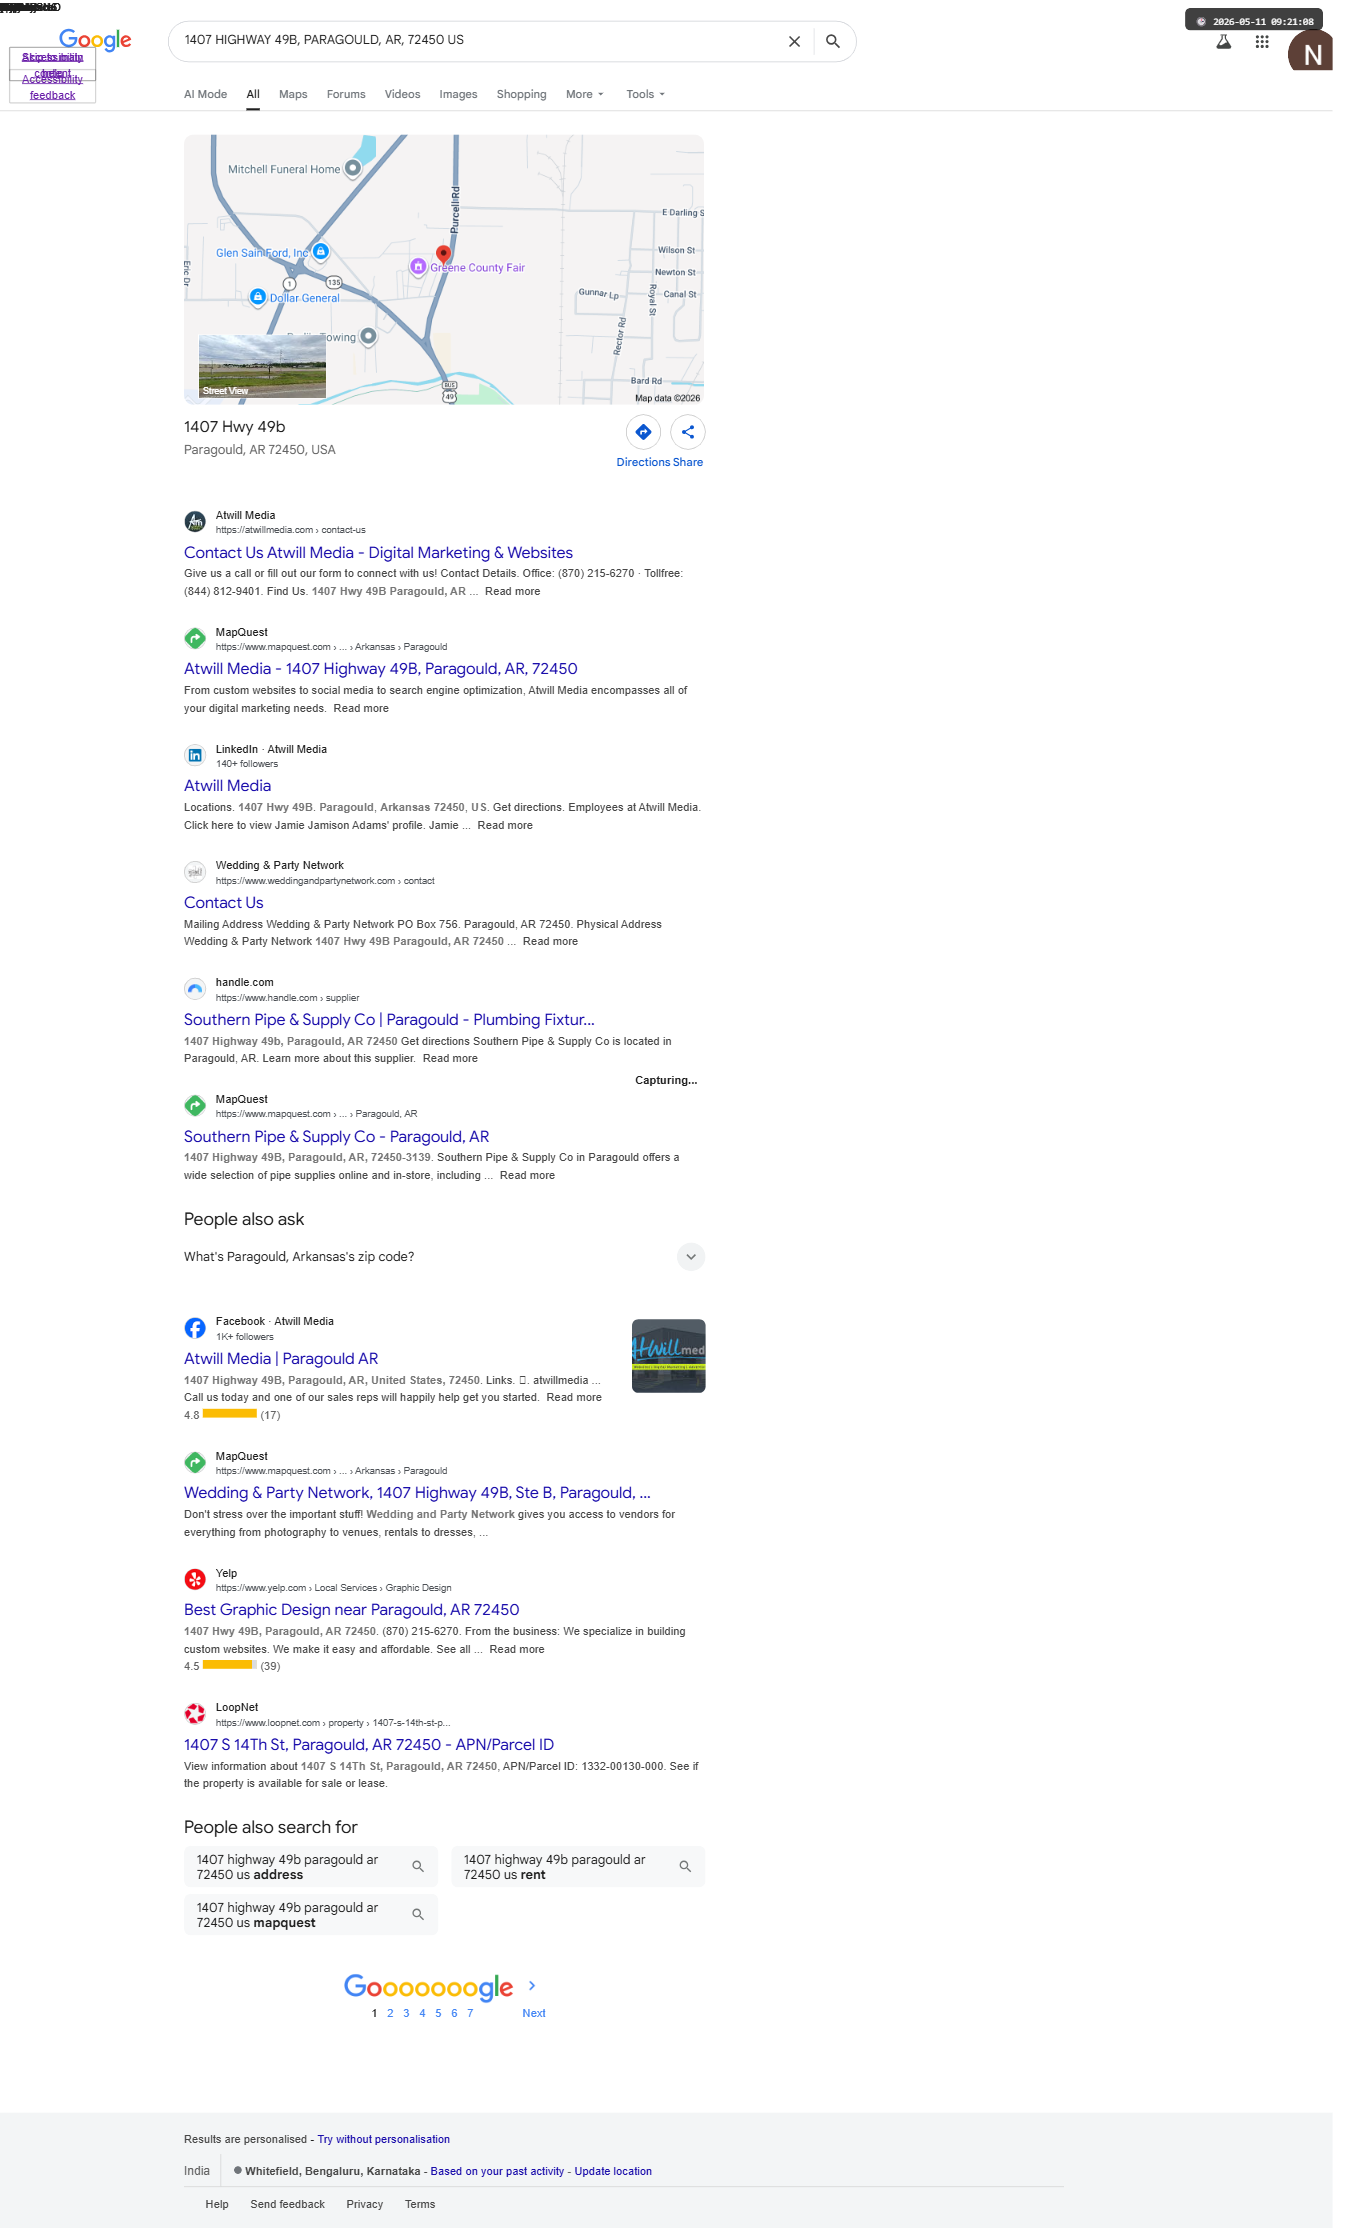
Task: Open 'Southern Pipe & Supply Co - Paragould, AR' result
Action: click(336, 1137)
